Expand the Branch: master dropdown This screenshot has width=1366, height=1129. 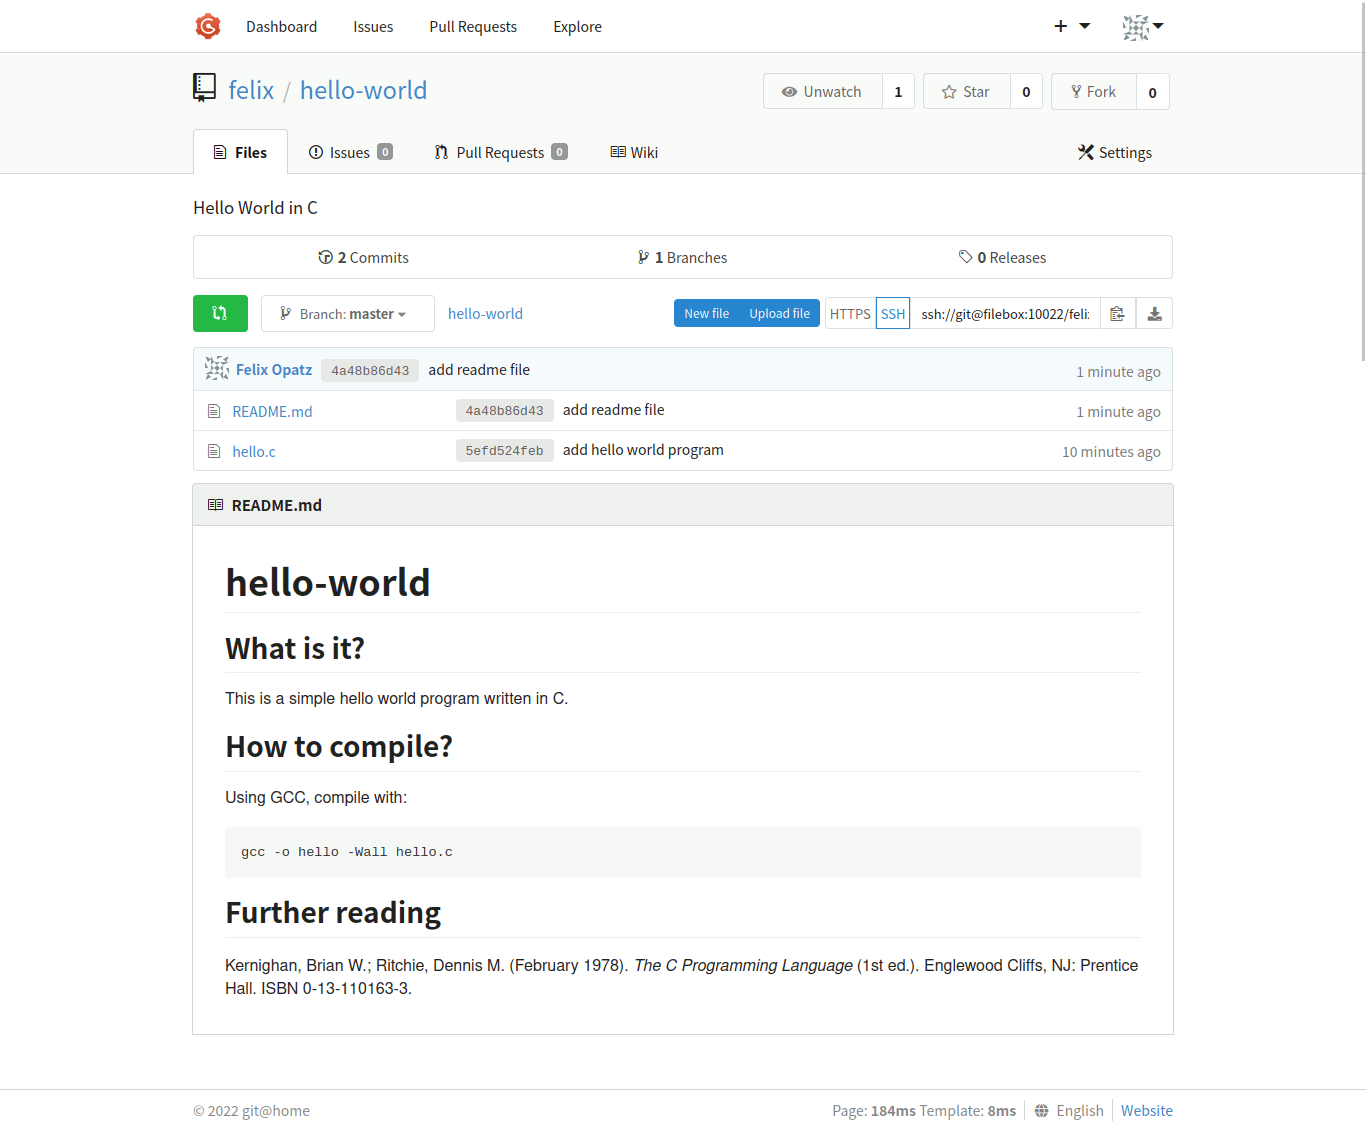[347, 314]
